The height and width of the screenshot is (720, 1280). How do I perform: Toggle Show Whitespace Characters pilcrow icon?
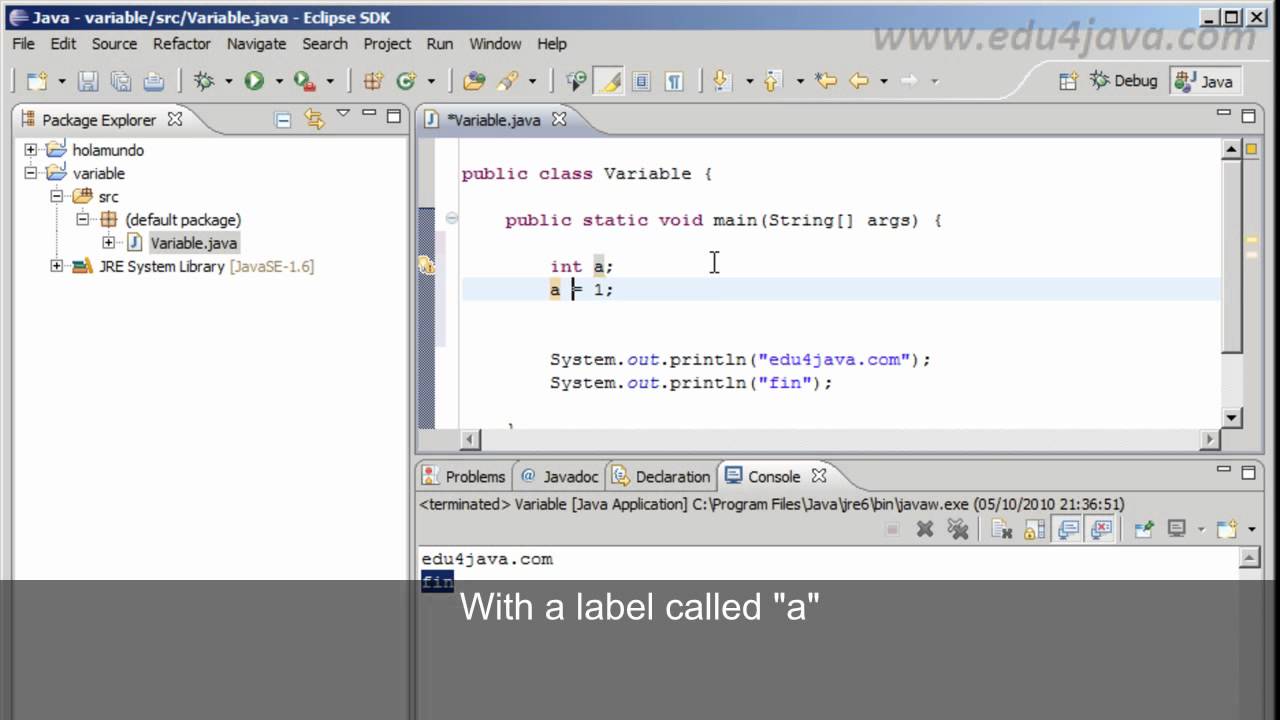tap(674, 81)
